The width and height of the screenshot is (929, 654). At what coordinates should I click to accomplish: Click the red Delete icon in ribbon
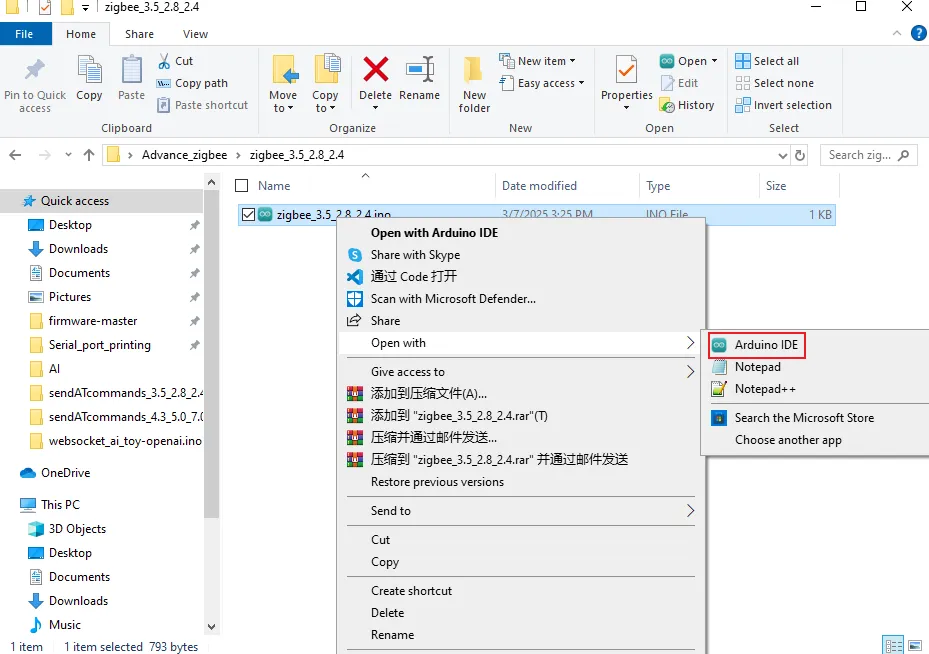375,71
